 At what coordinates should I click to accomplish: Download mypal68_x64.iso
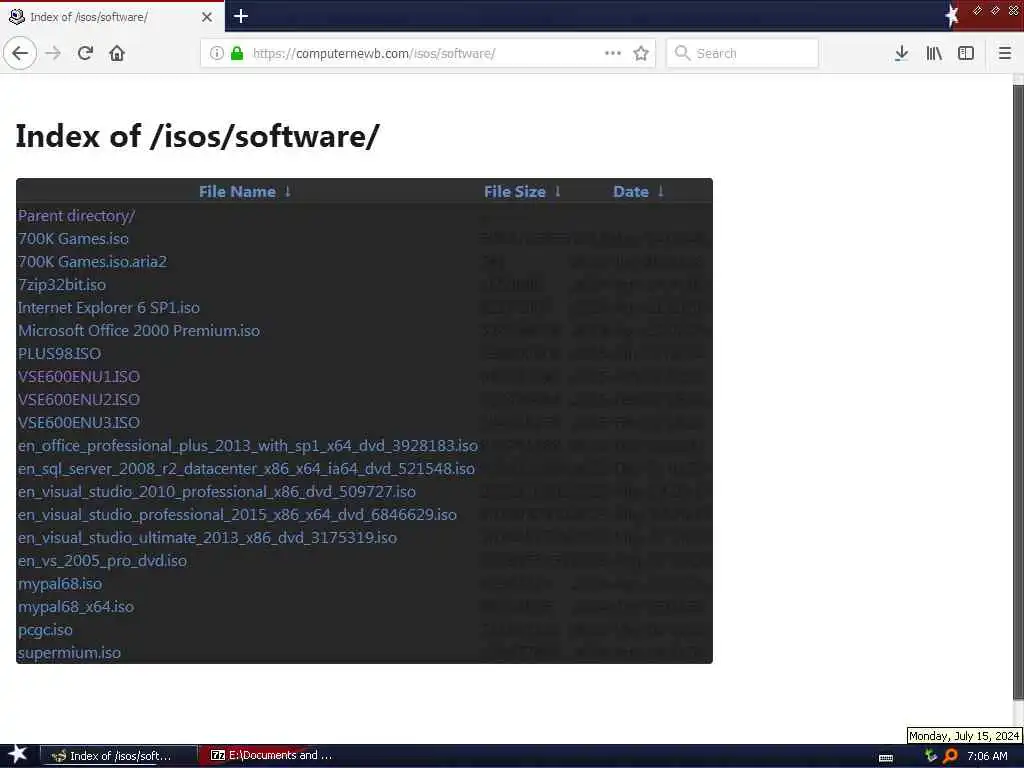pos(76,607)
